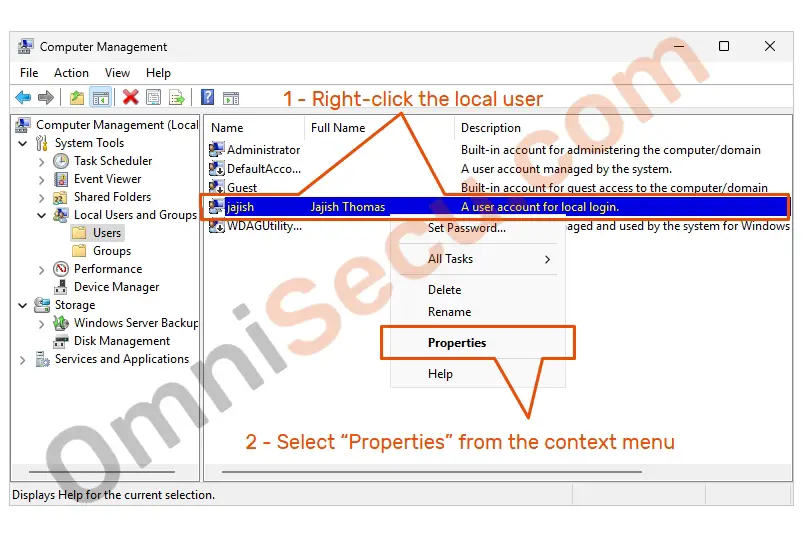Click the System Tools icon

[42, 143]
